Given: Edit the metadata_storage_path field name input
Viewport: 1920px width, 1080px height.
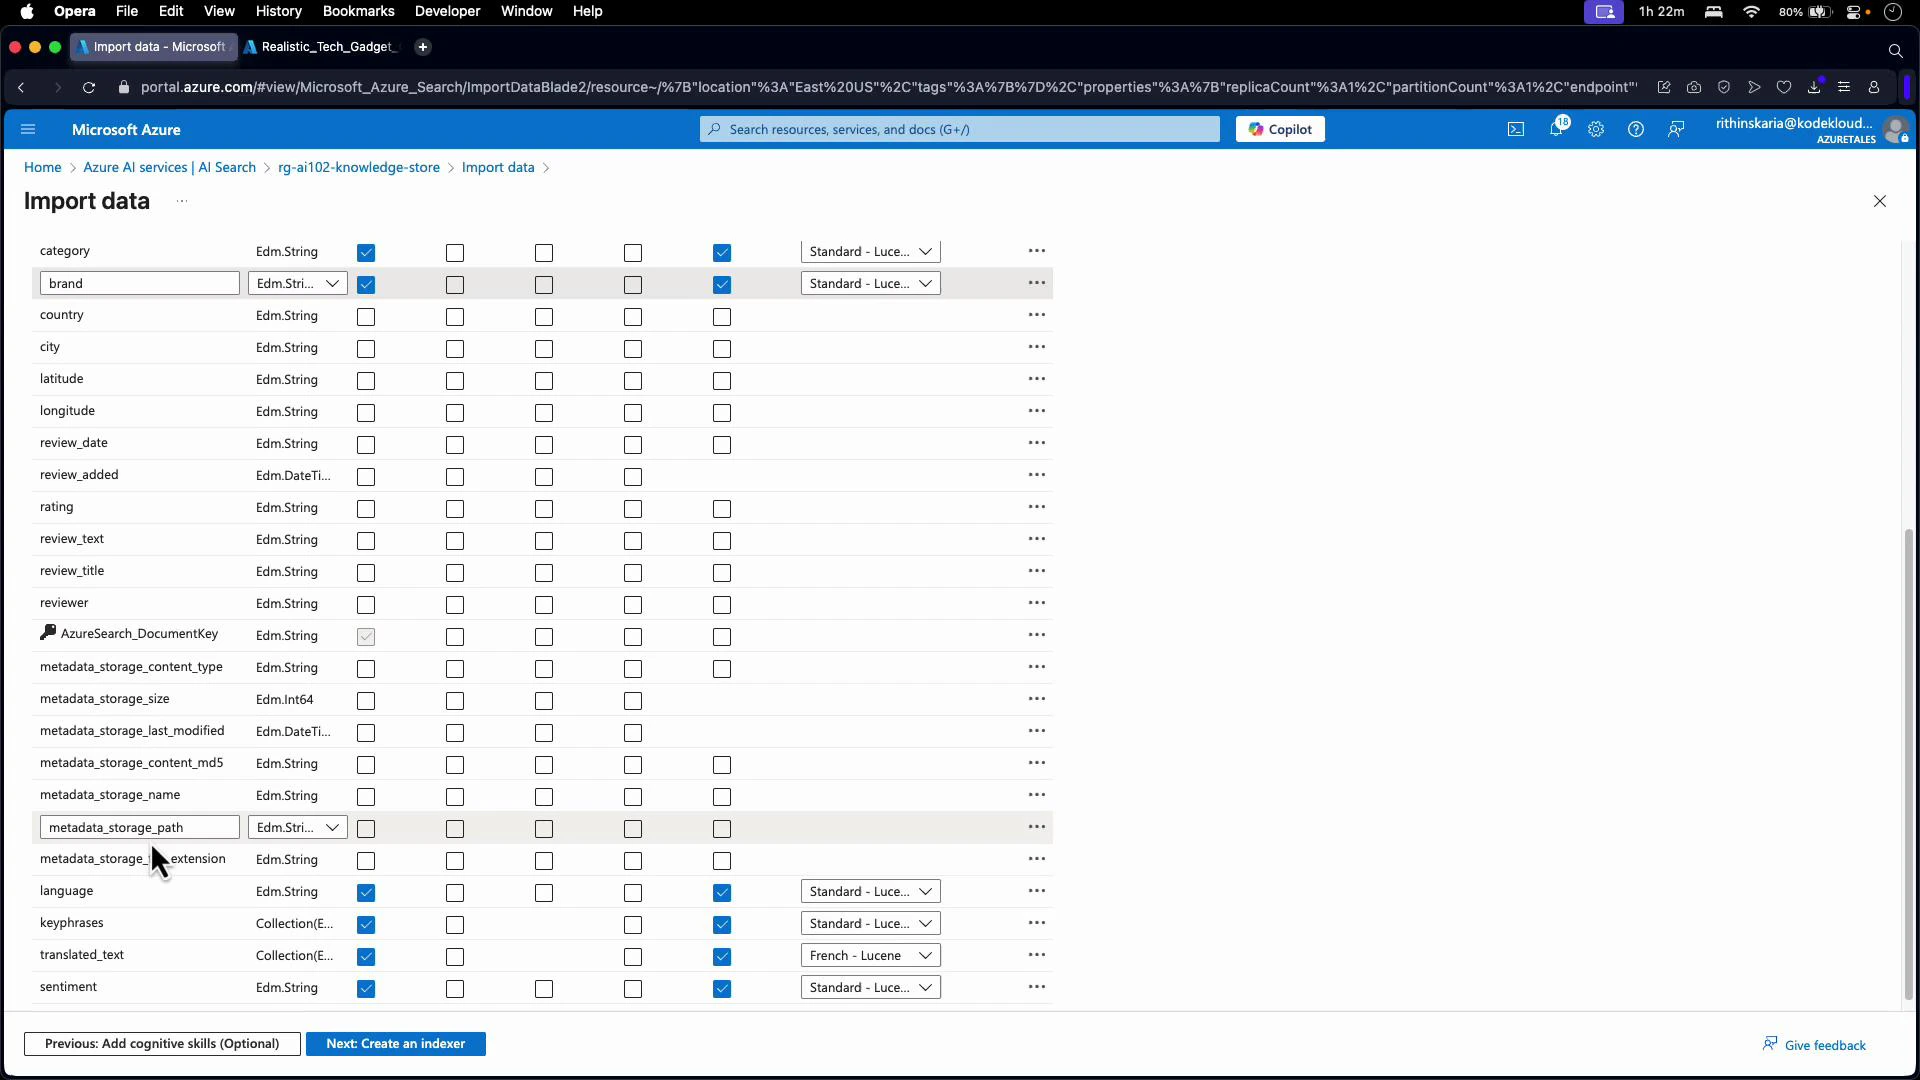Looking at the screenshot, I should (139, 827).
